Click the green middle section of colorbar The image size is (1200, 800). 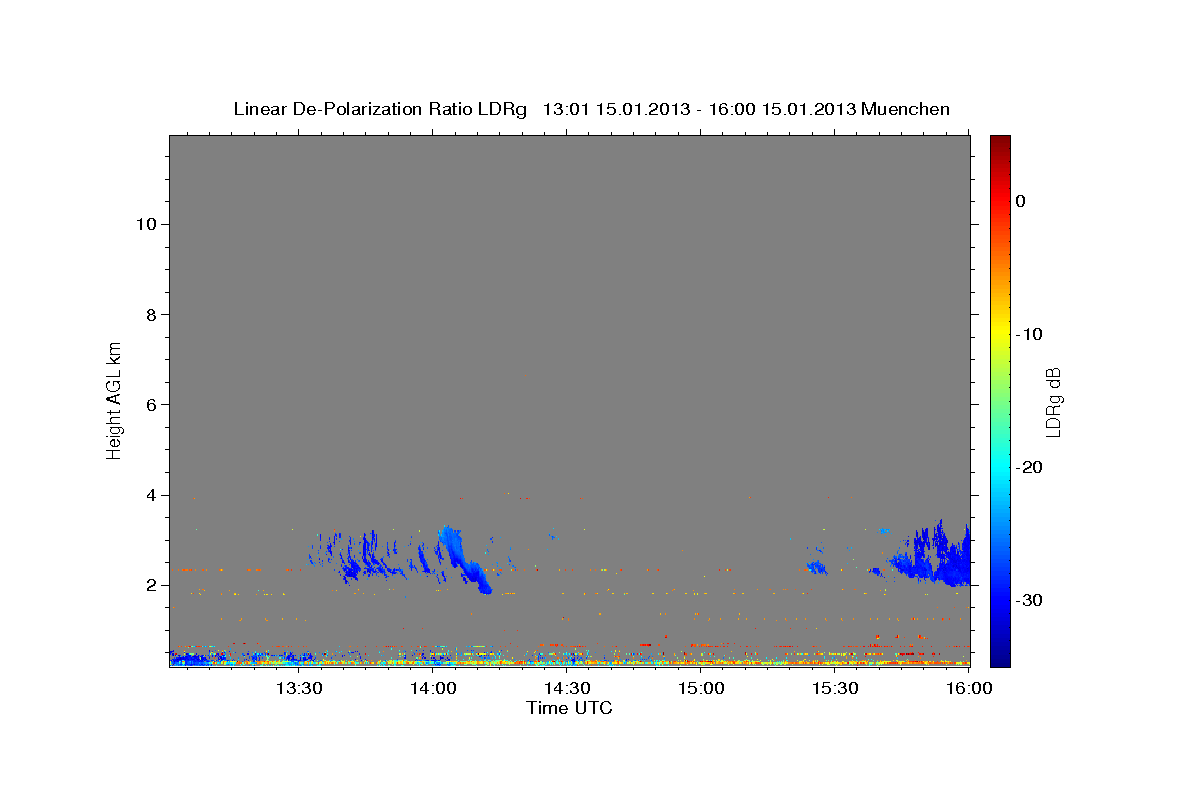click(1000, 400)
